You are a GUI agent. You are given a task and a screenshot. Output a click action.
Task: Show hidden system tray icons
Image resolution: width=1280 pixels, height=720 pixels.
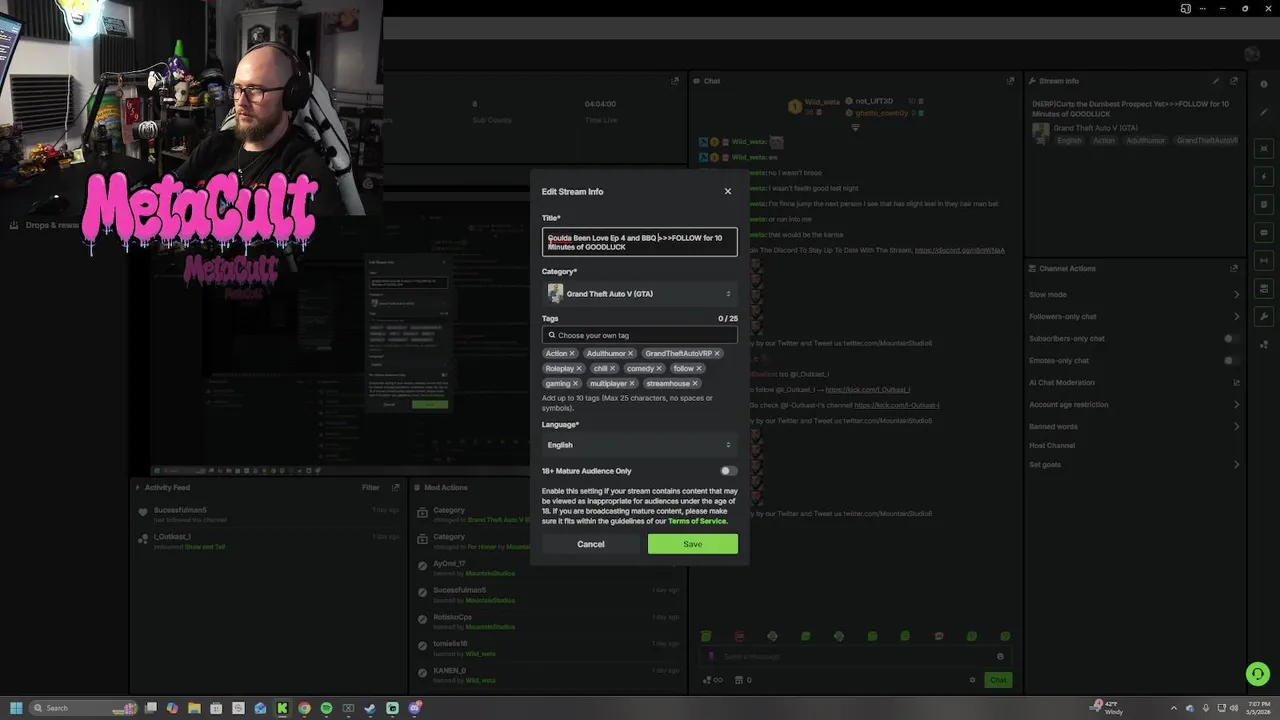[1174, 708]
